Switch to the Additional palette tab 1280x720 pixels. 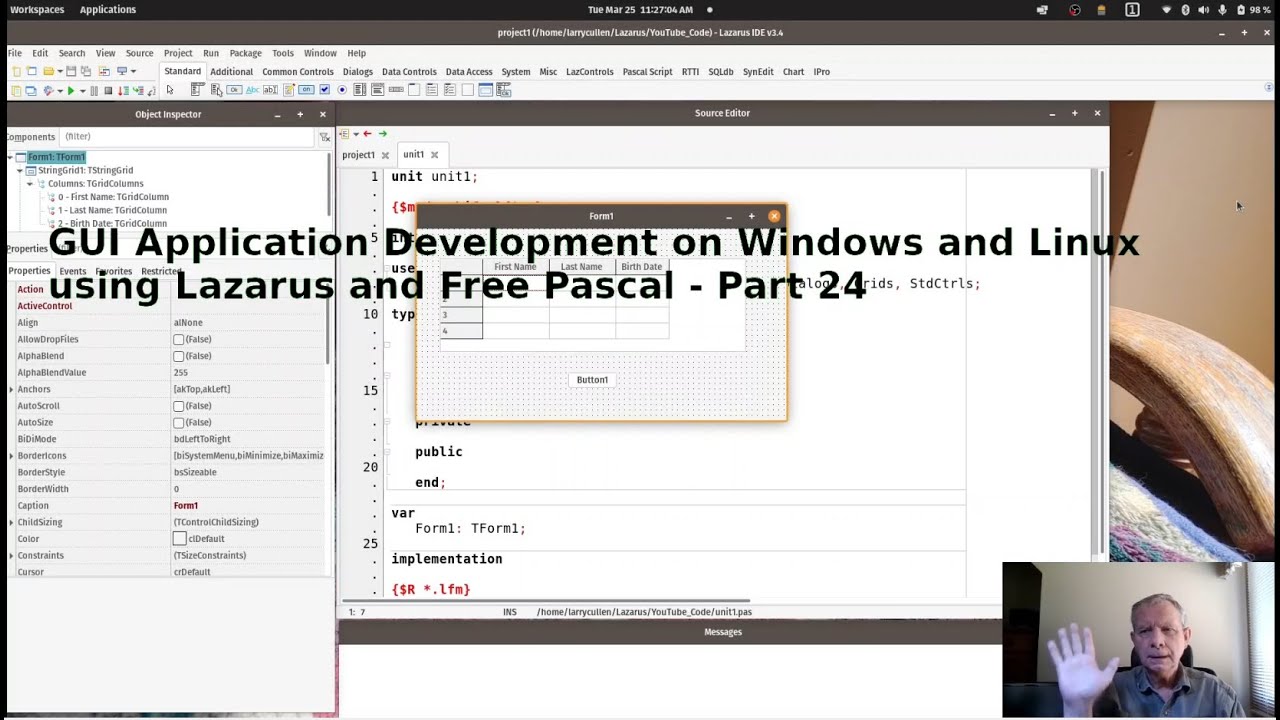click(x=231, y=72)
